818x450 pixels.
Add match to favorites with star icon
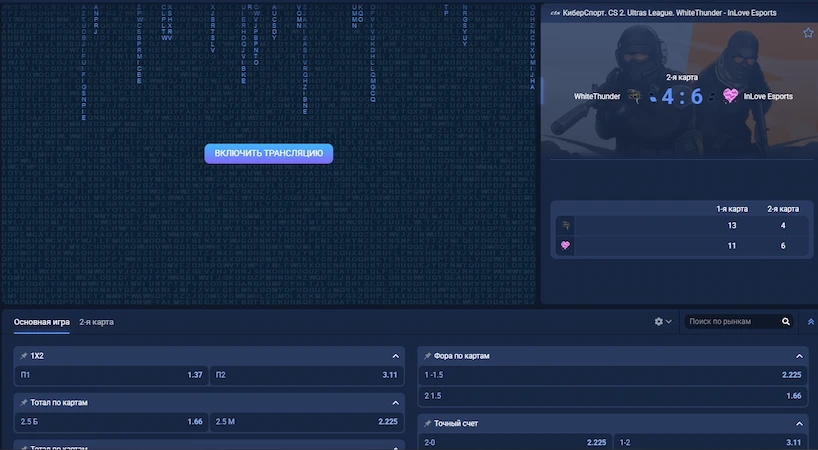pyautogui.click(x=808, y=33)
